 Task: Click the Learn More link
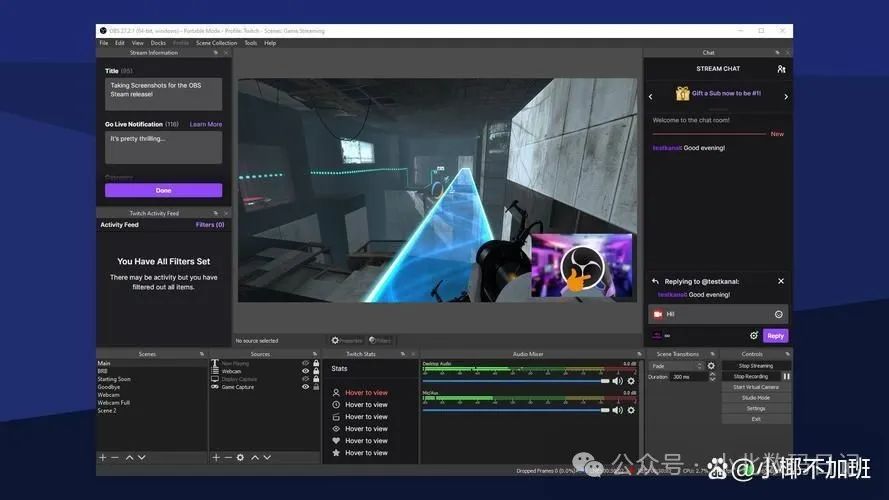click(206, 124)
